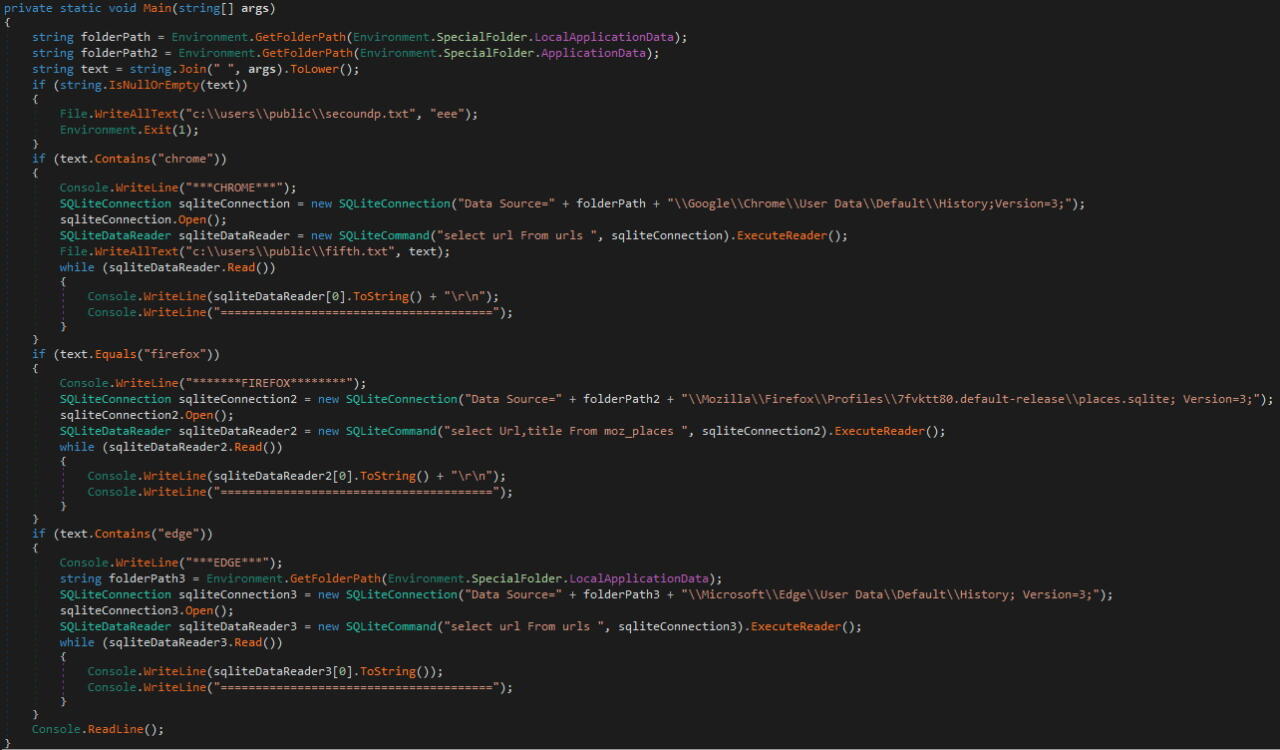
Task: Click the ToLower() method call
Action: (321, 69)
